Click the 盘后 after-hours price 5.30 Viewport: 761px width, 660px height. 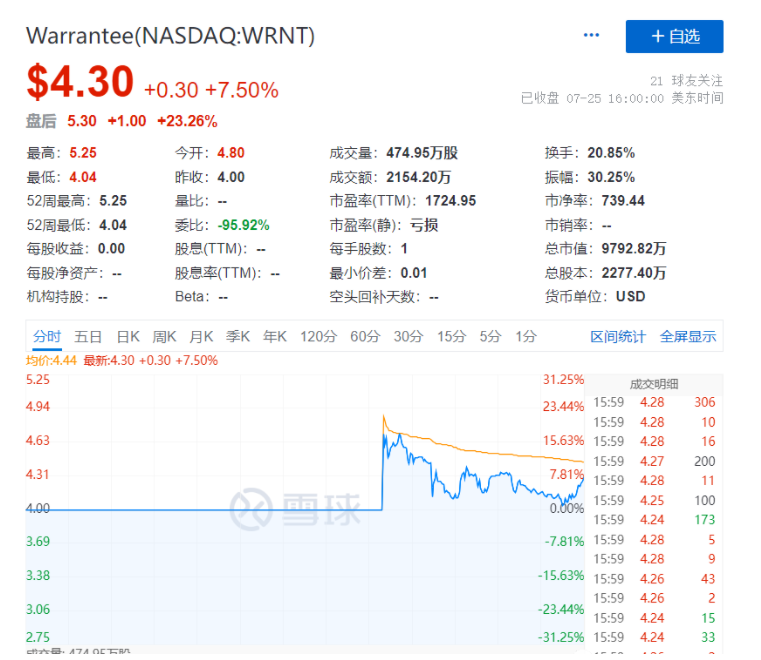[x=82, y=121]
